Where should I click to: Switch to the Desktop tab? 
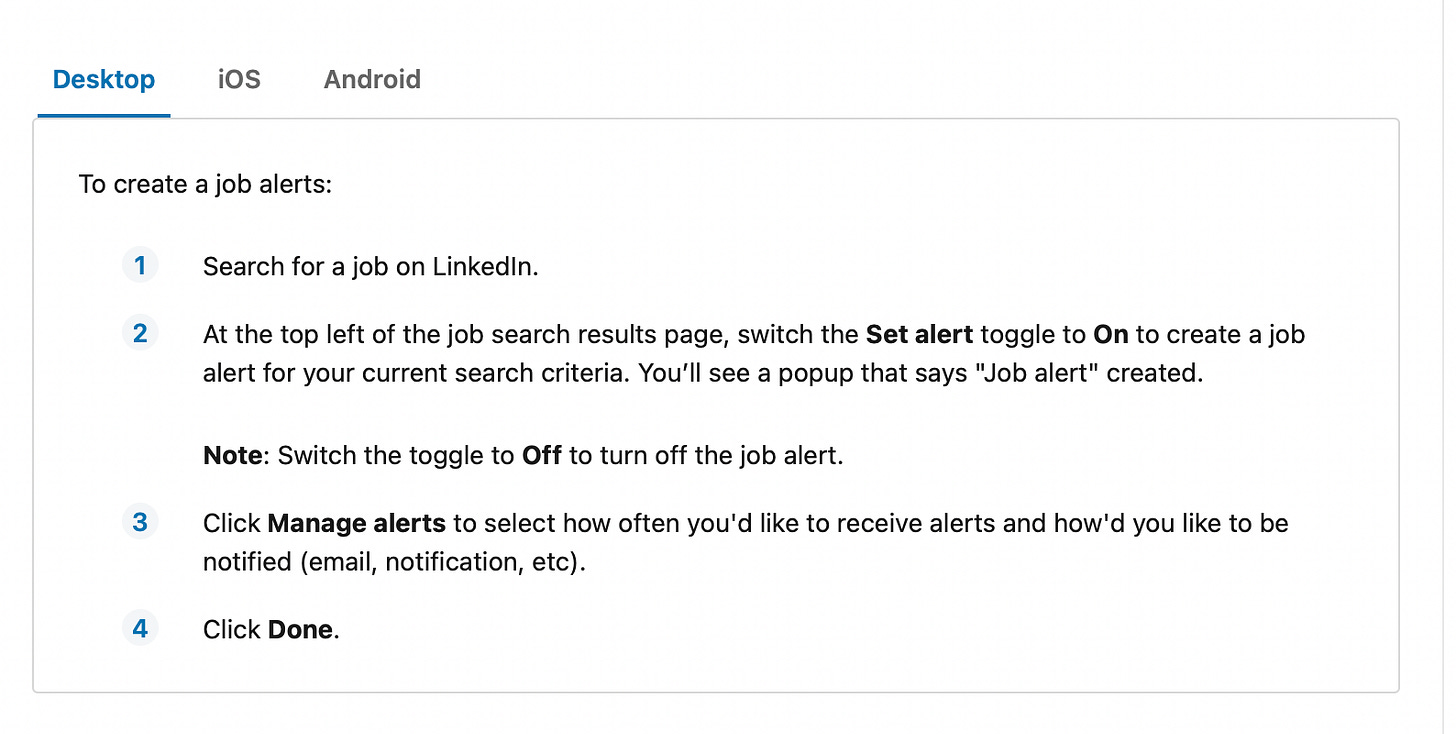coord(104,79)
